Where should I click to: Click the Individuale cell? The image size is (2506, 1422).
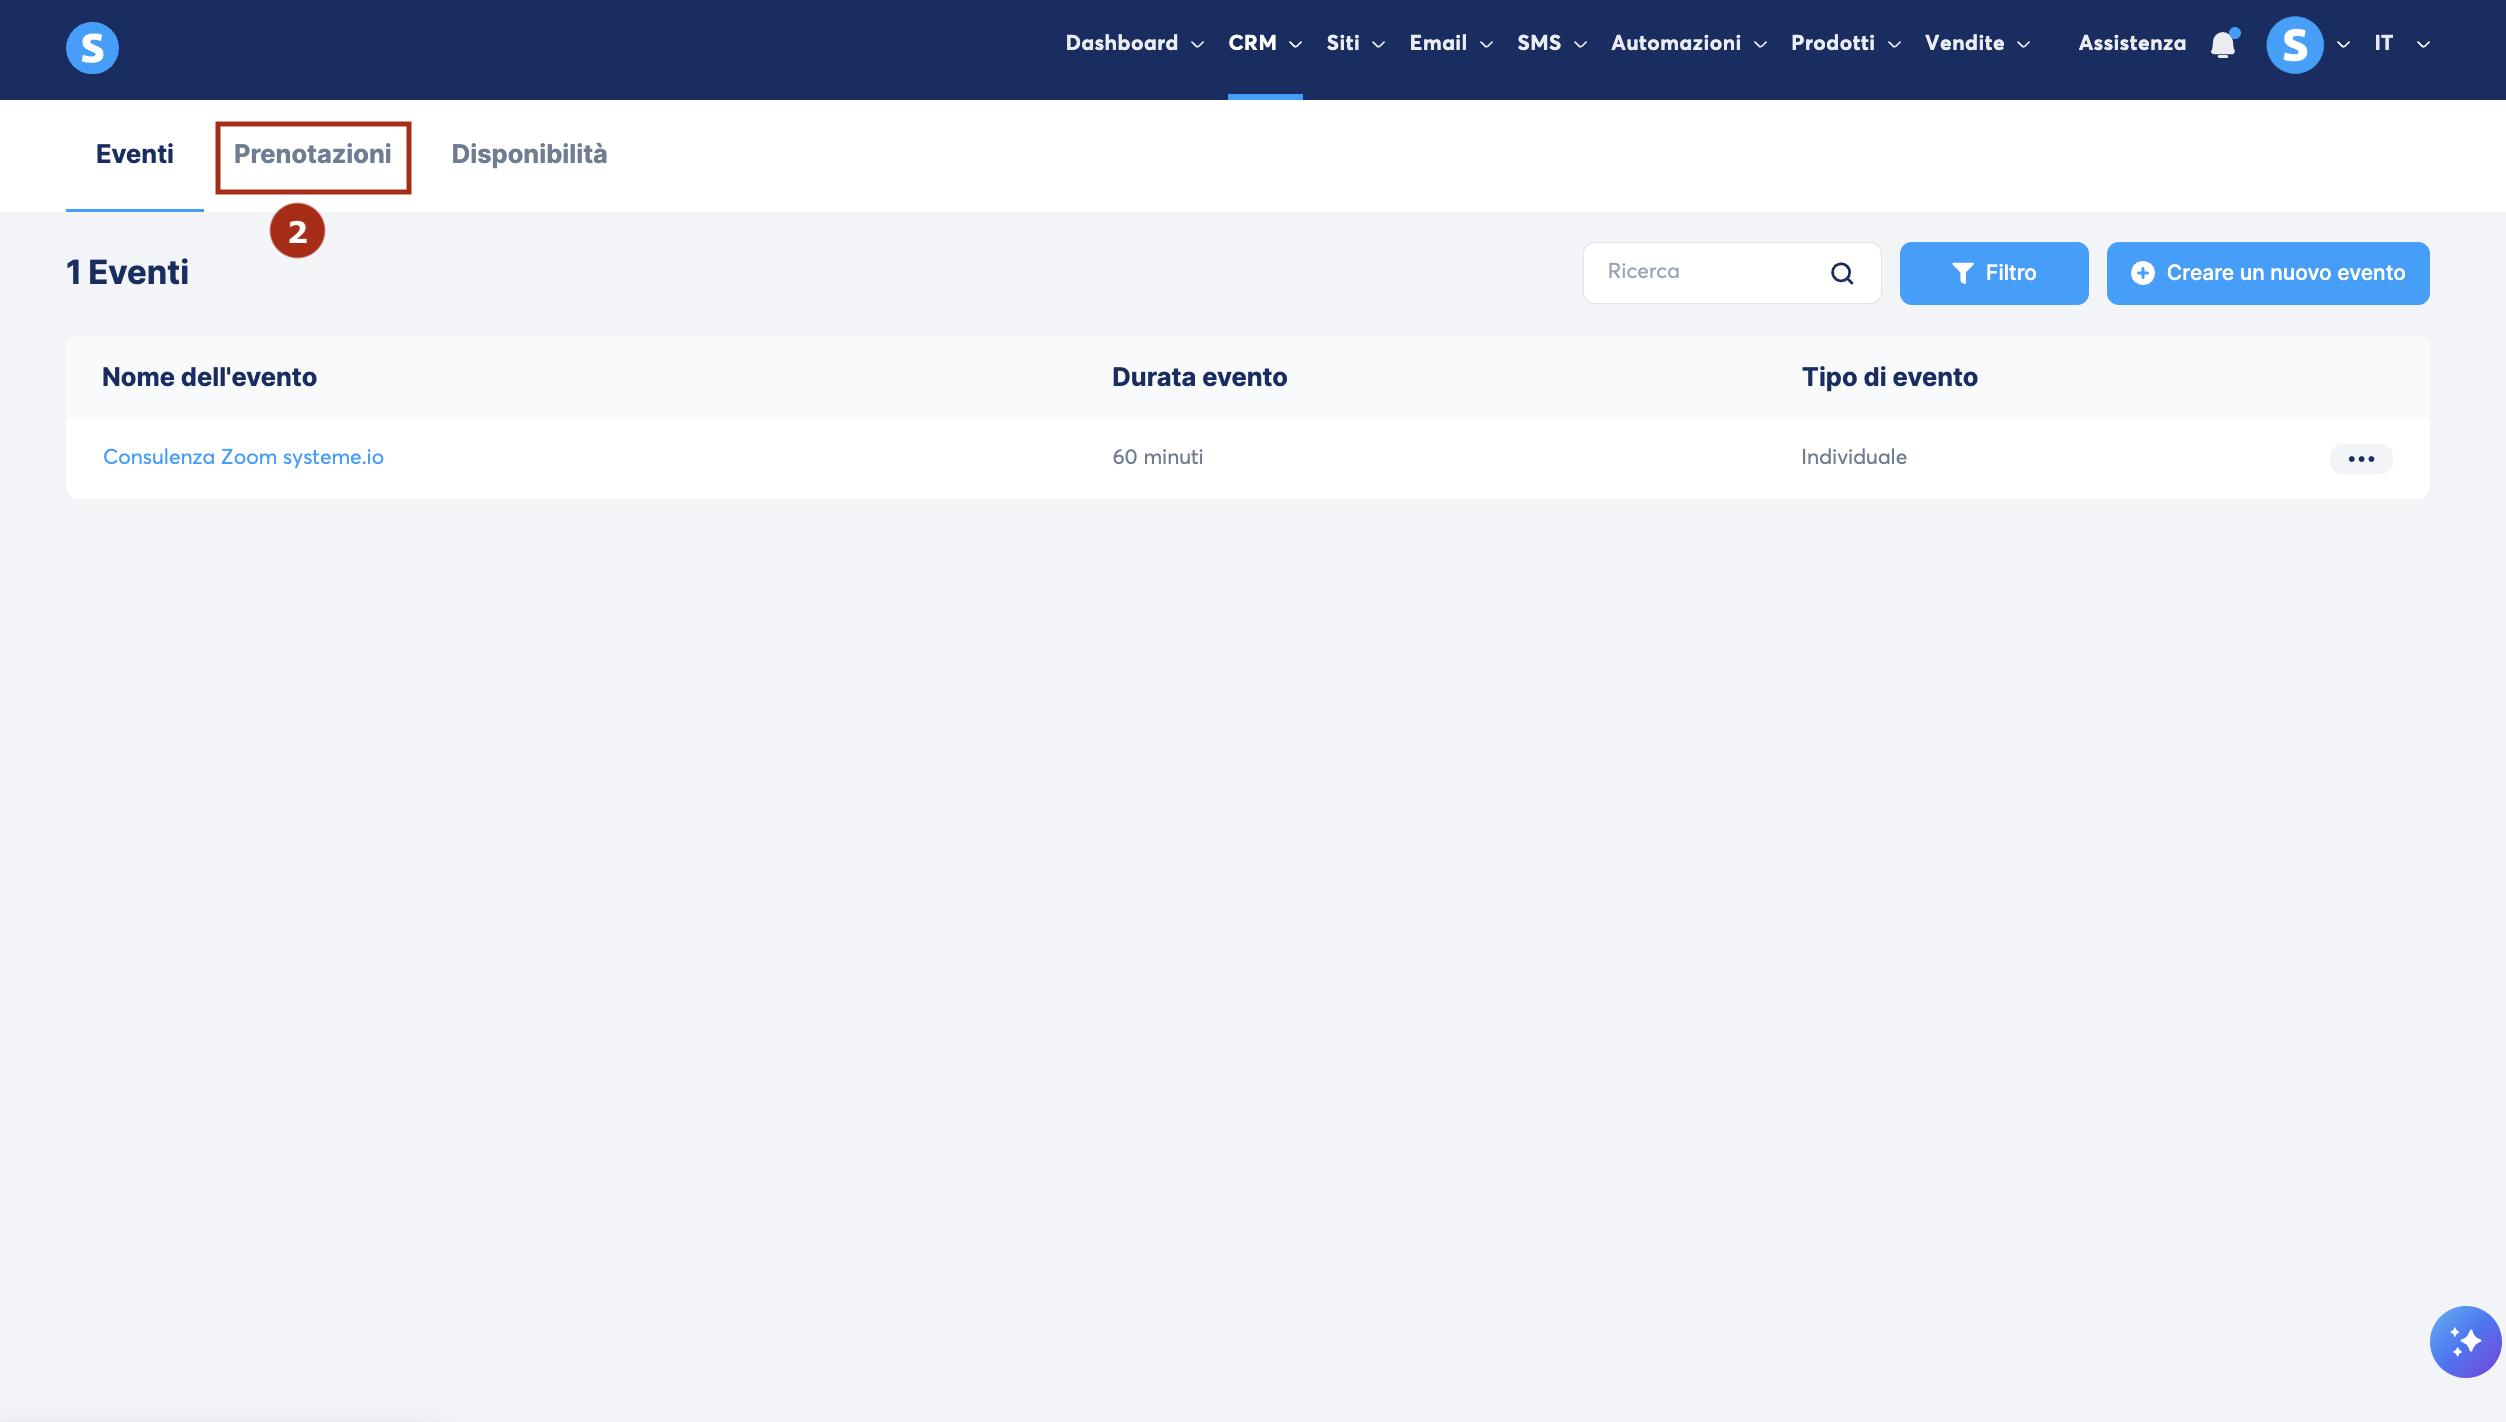click(x=1854, y=457)
